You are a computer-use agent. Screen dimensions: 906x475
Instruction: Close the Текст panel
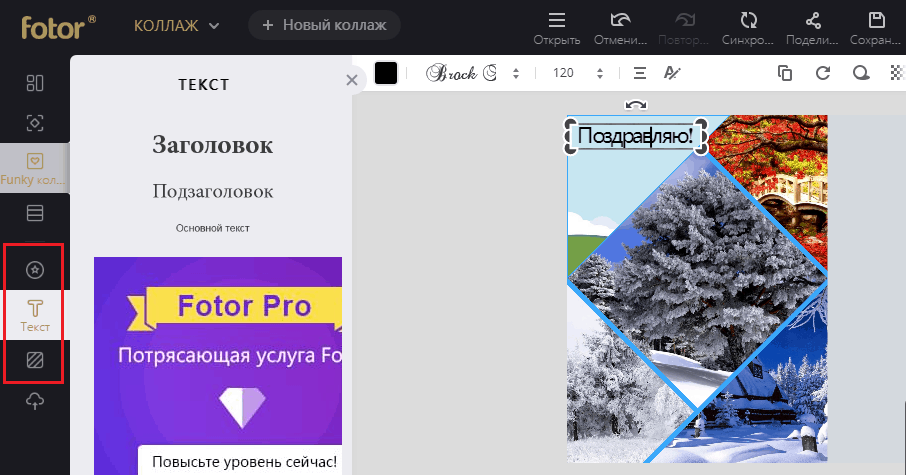(x=351, y=81)
